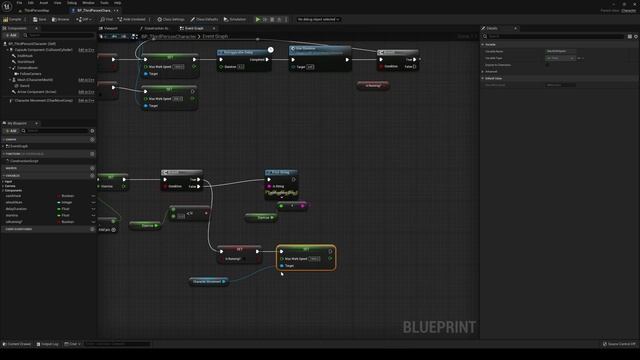Click the Retriggerable Delay node header

(244, 53)
